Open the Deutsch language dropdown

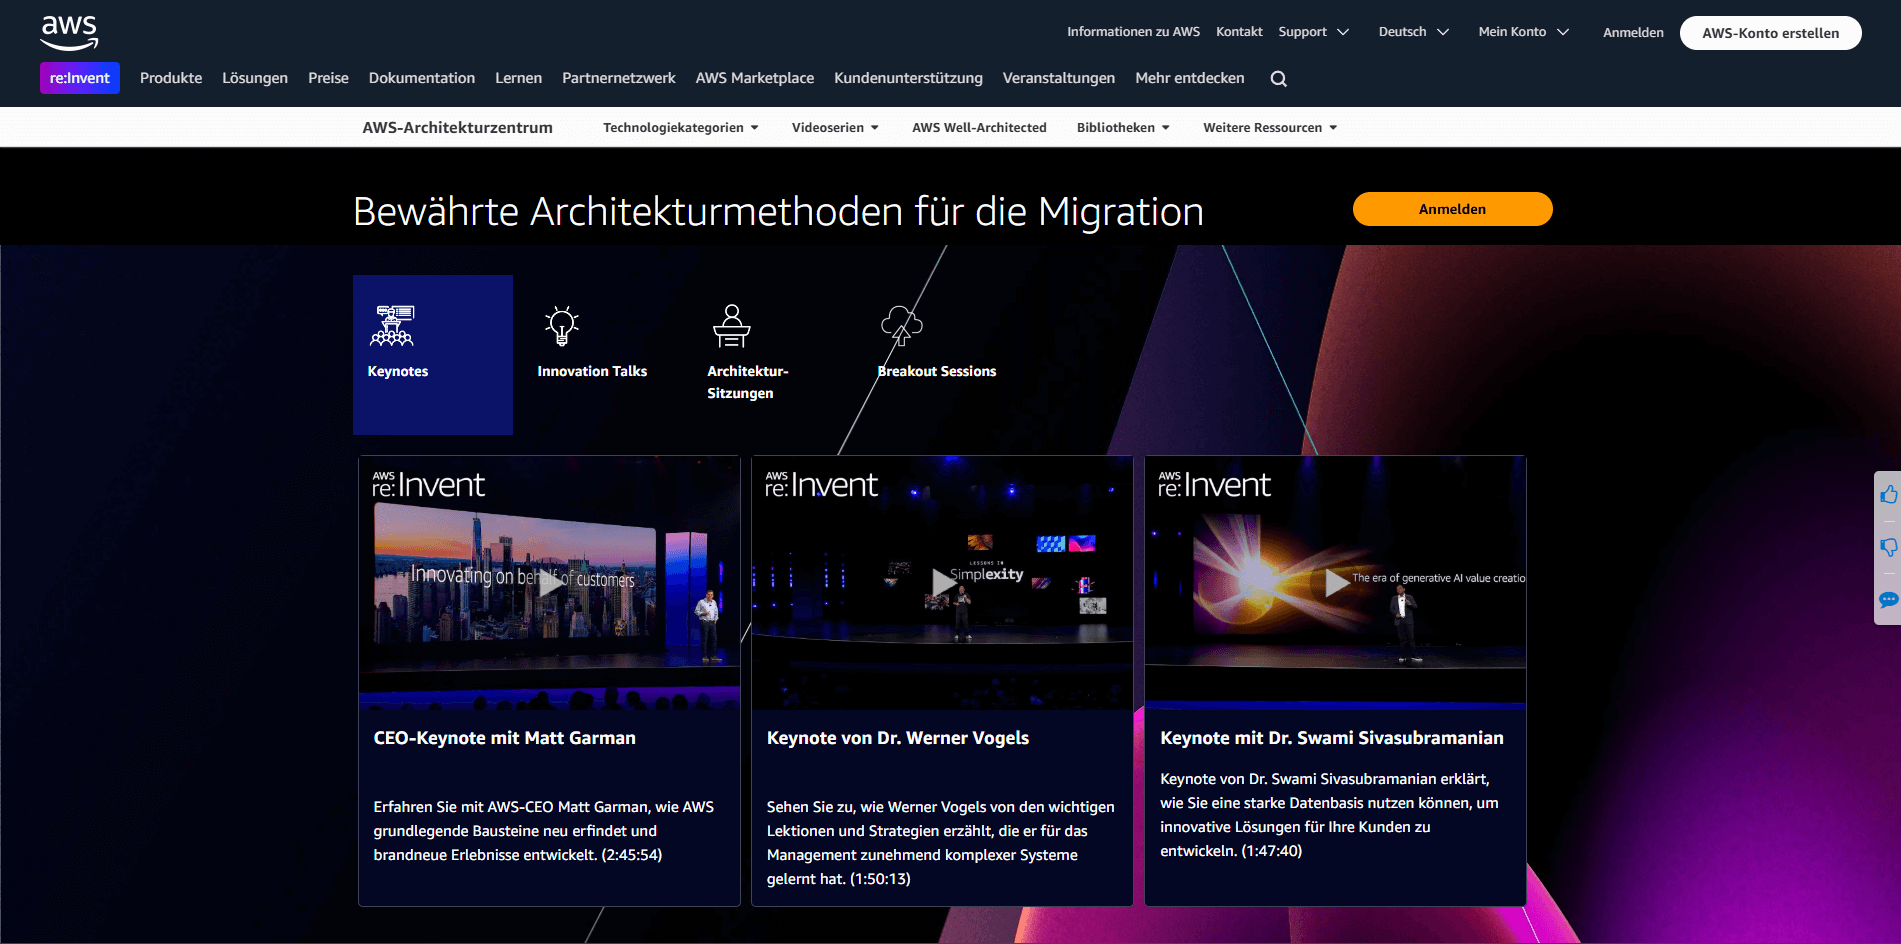pos(1413,32)
